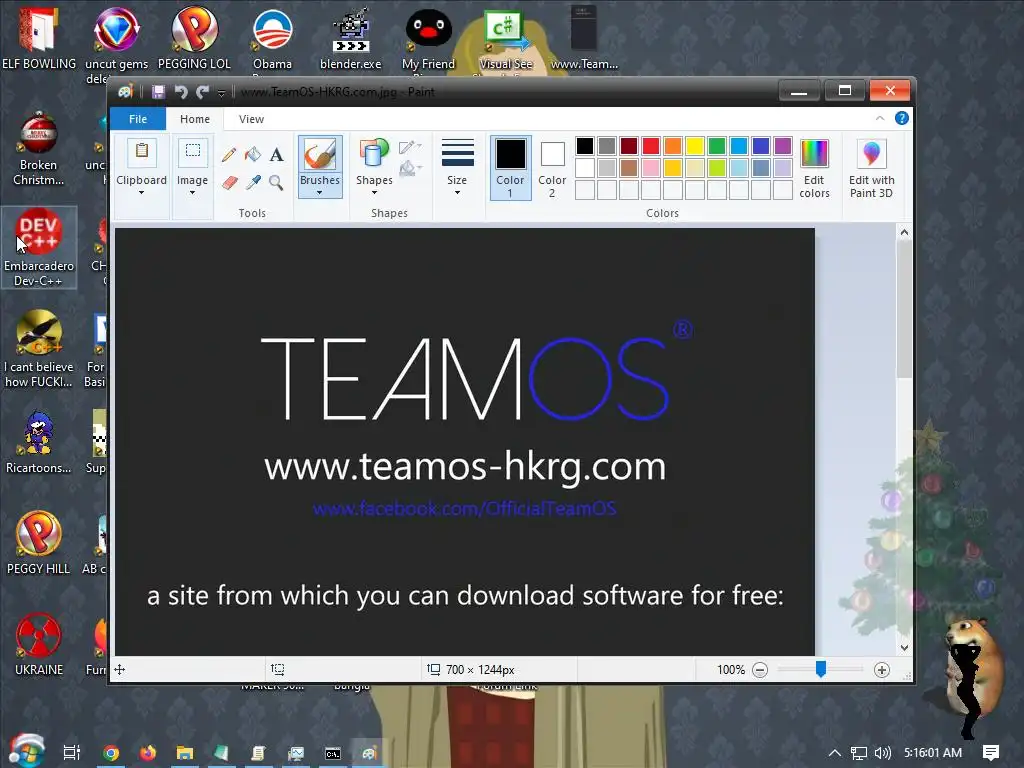Pick the red color swatch

[650, 146]
